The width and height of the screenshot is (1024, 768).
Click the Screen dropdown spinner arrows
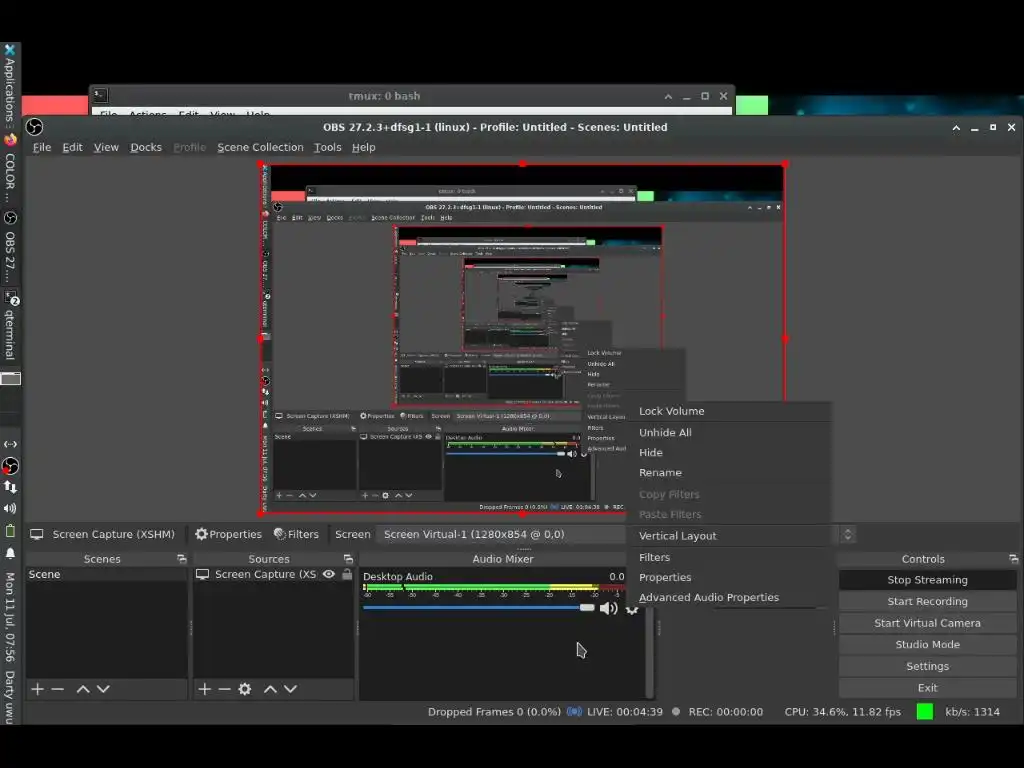848,535
